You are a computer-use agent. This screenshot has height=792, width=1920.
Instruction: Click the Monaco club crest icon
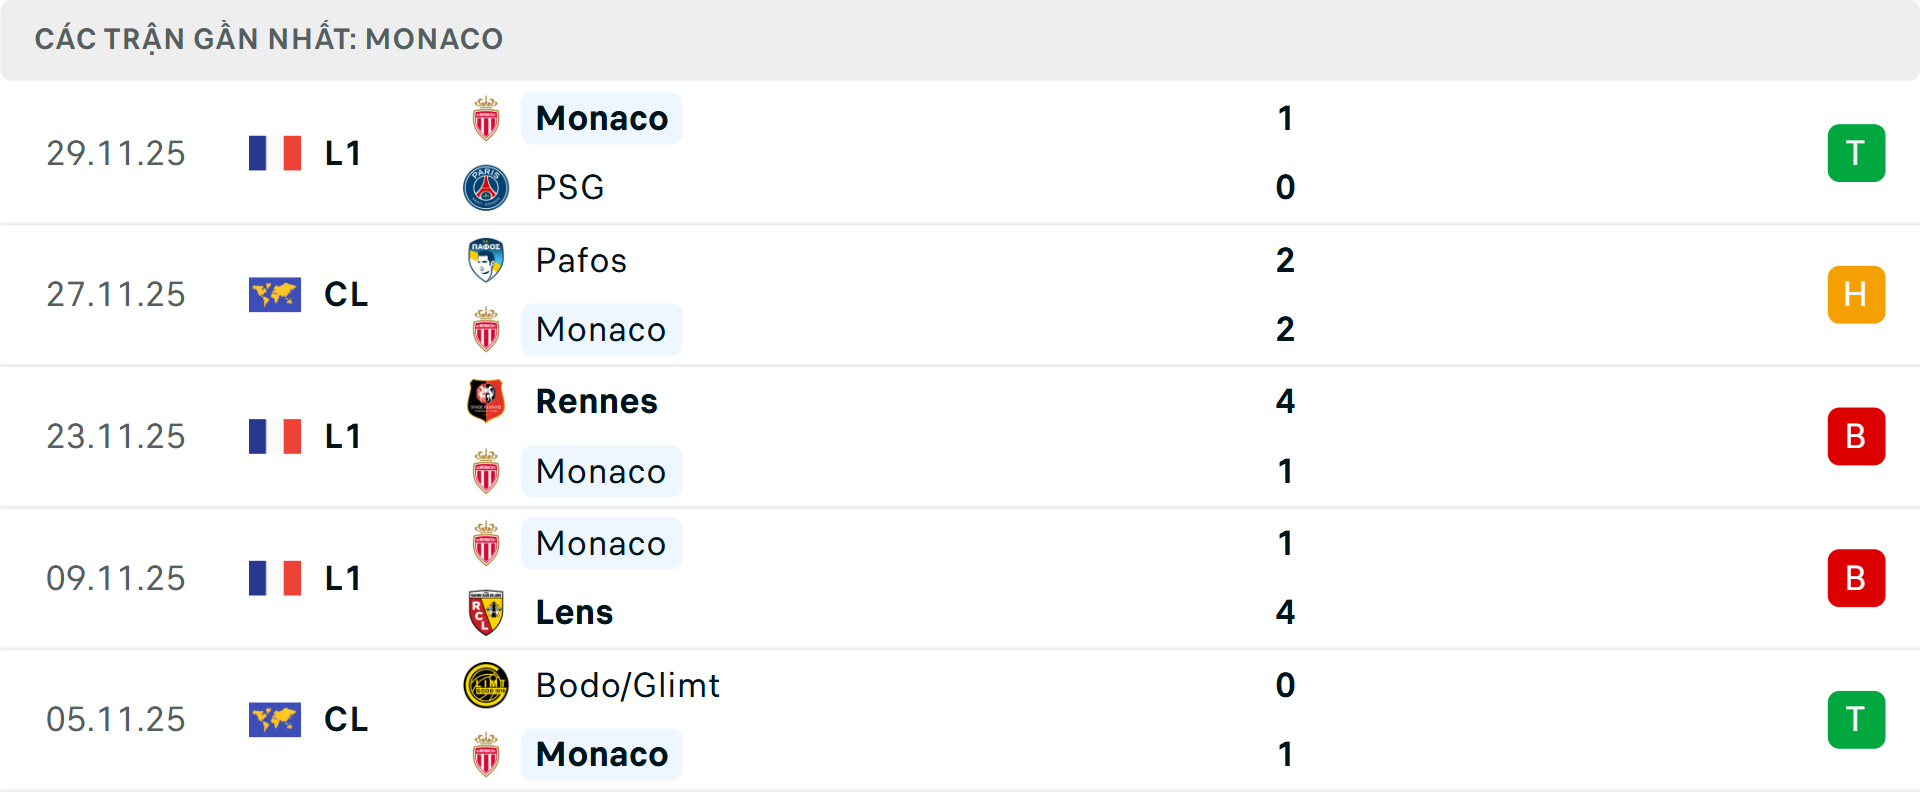point(486,117)
